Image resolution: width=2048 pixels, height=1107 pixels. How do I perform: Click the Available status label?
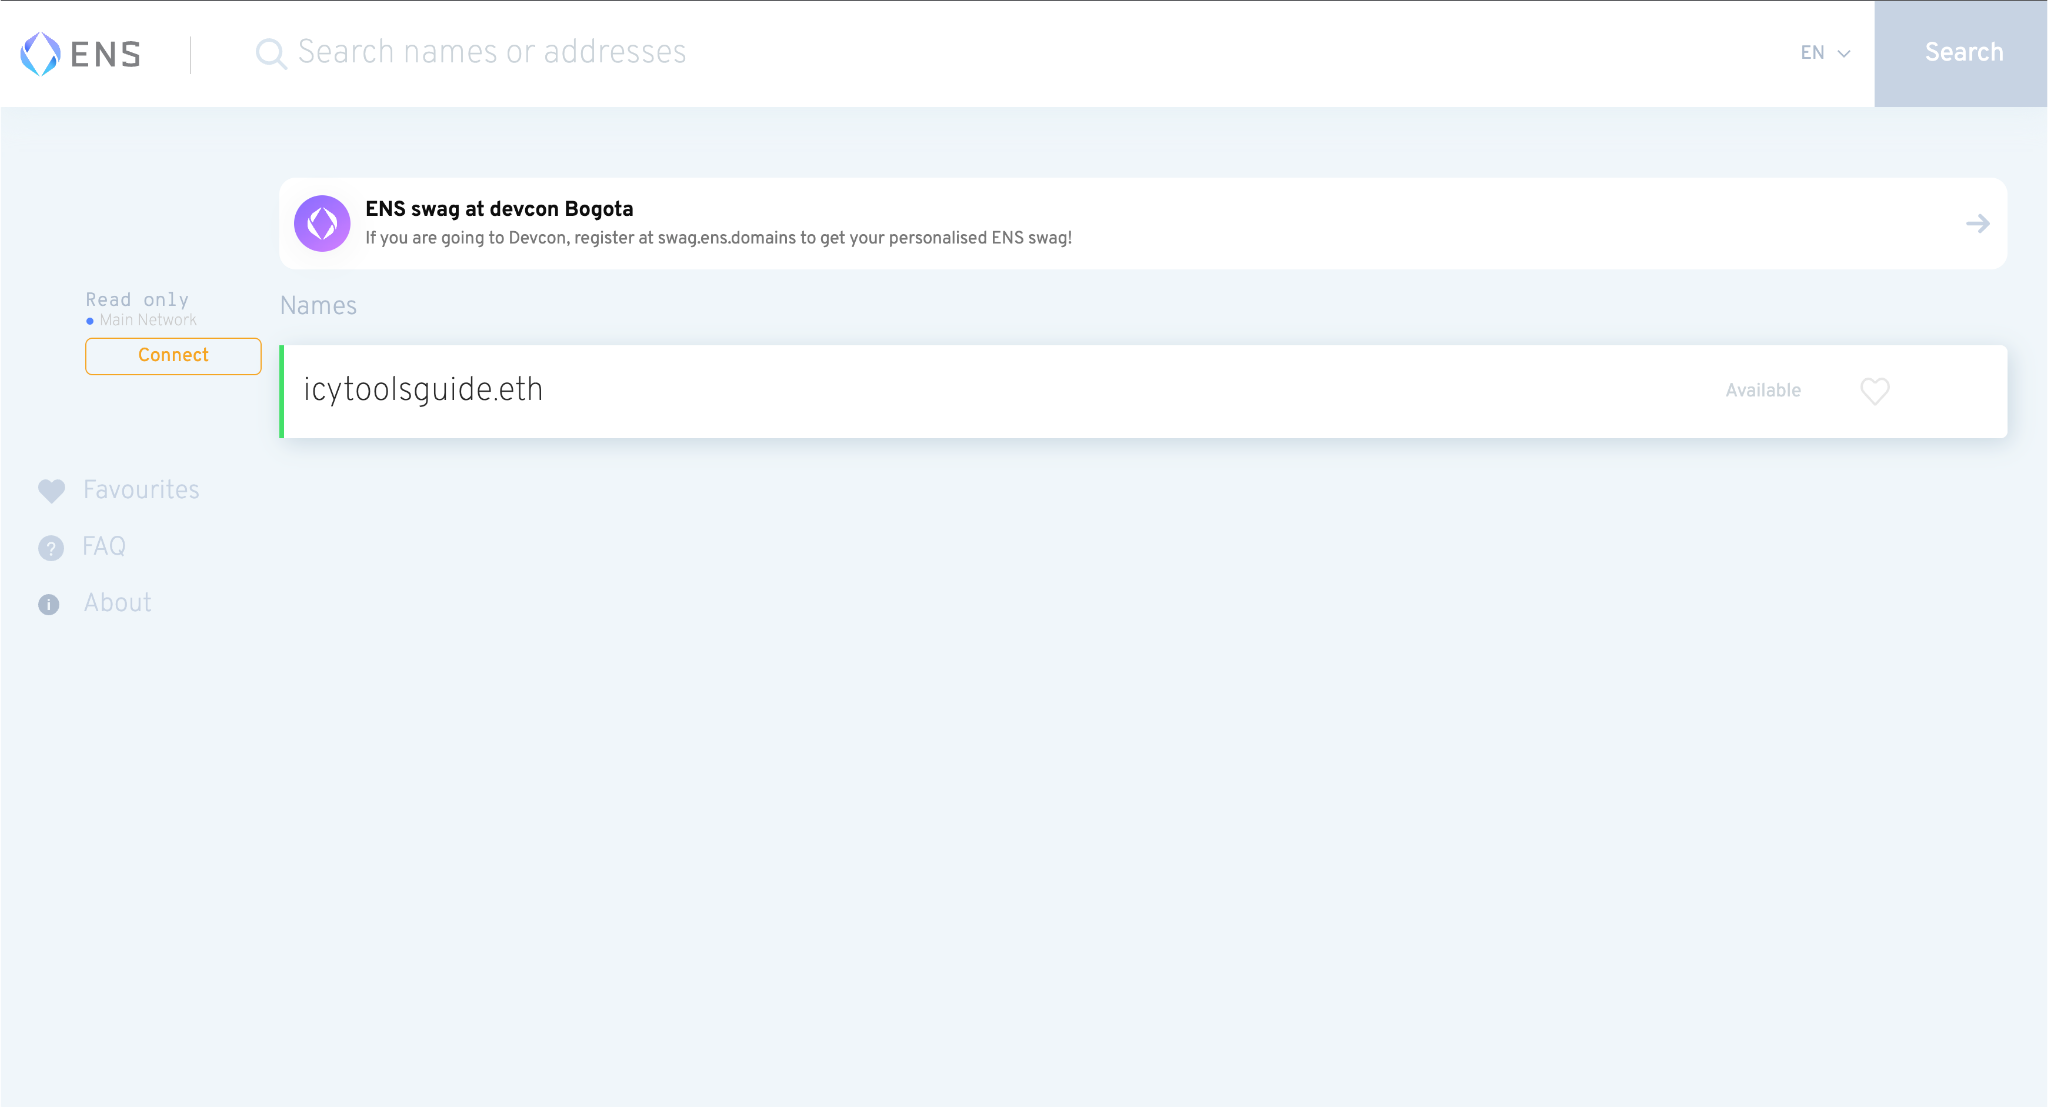tap(1763, 391)
